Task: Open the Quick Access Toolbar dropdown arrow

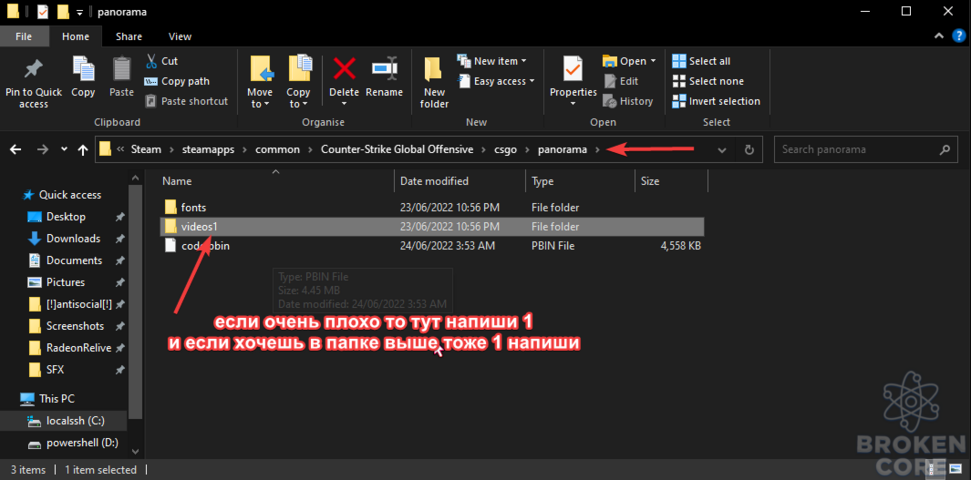Action: (79, 12)
